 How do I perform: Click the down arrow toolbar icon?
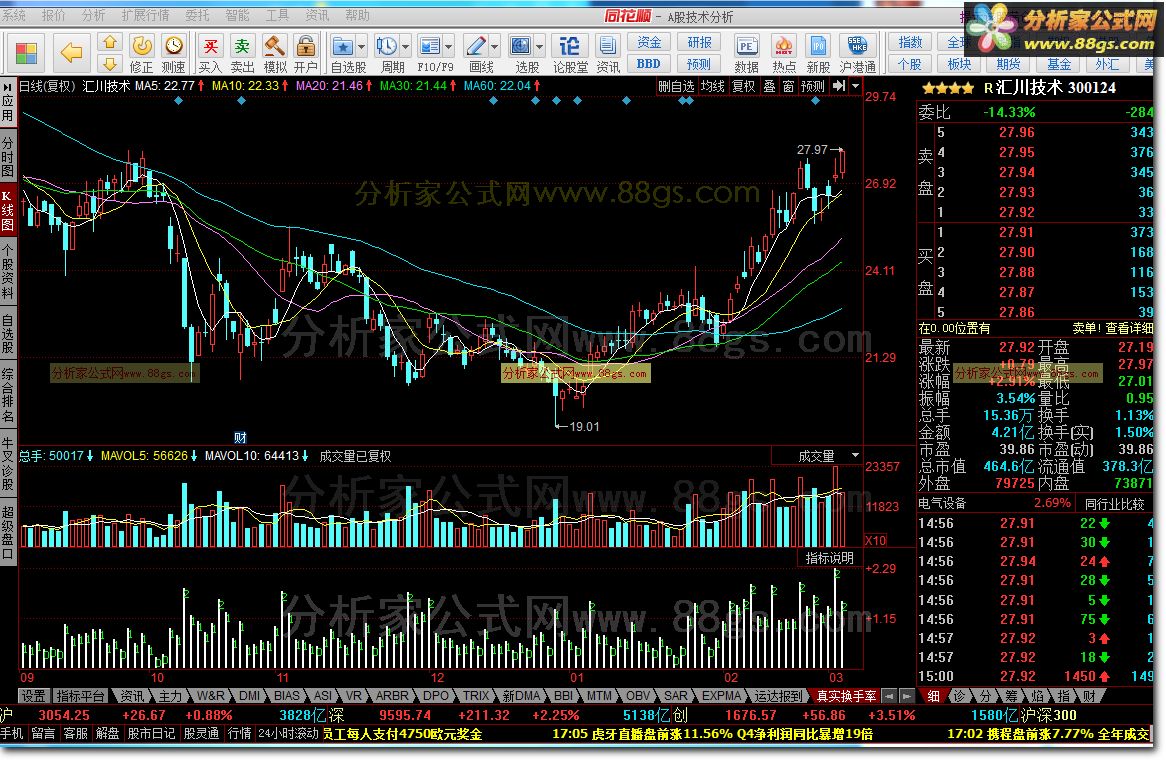point(109,63)
